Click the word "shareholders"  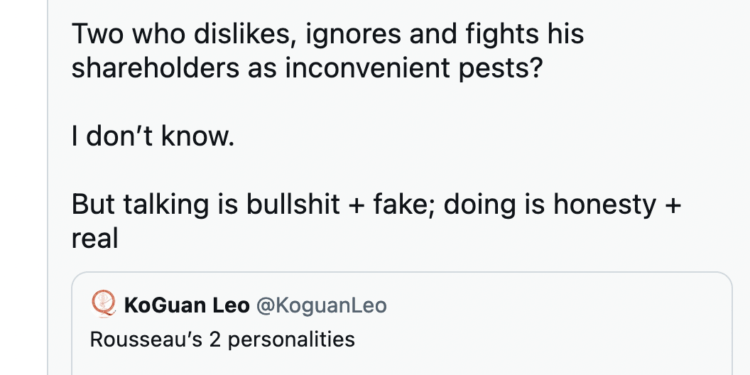[x=155, y=68]
